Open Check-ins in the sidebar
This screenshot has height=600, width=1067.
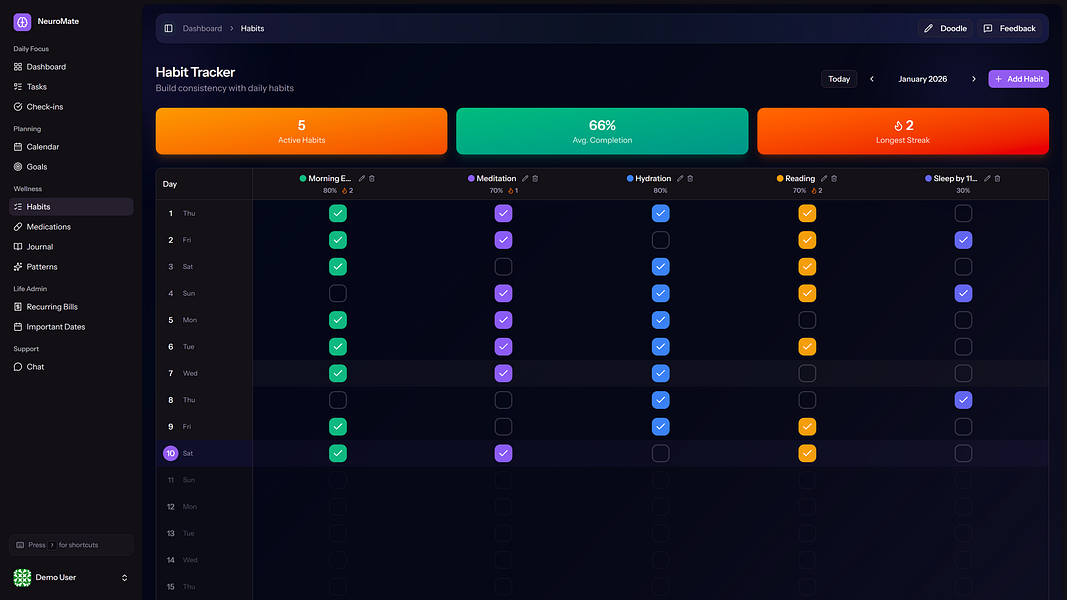pyautogui.click(x=71, y=107)
